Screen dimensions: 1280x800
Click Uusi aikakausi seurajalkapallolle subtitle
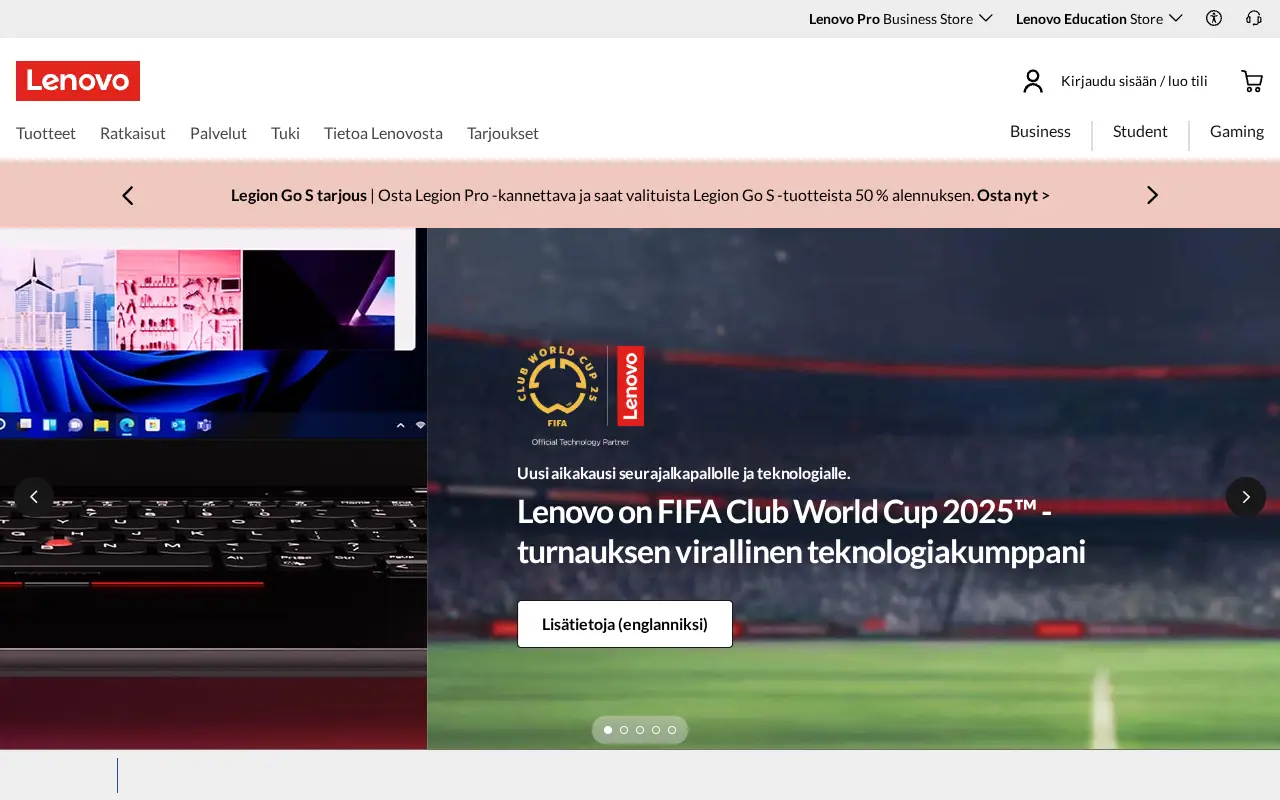coord(684,473)
